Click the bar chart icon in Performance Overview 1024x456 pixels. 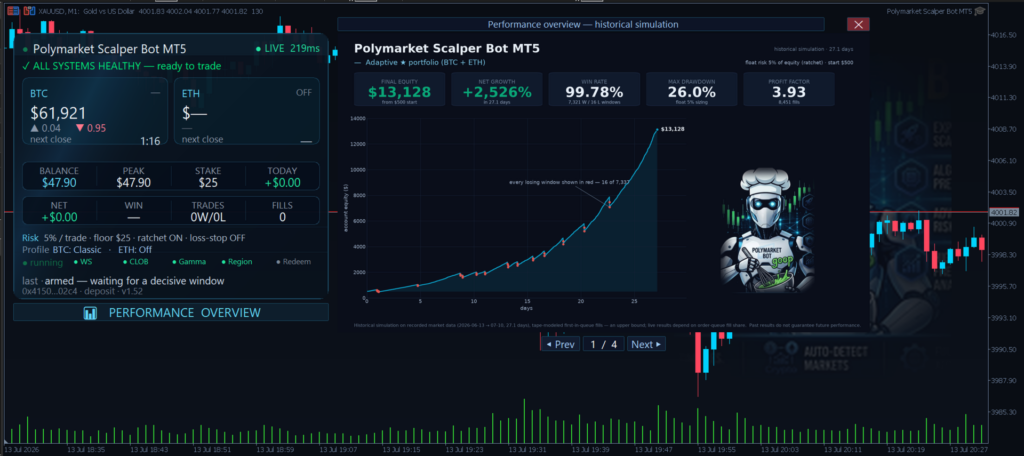pyautogui.click(x=90, y=313)
